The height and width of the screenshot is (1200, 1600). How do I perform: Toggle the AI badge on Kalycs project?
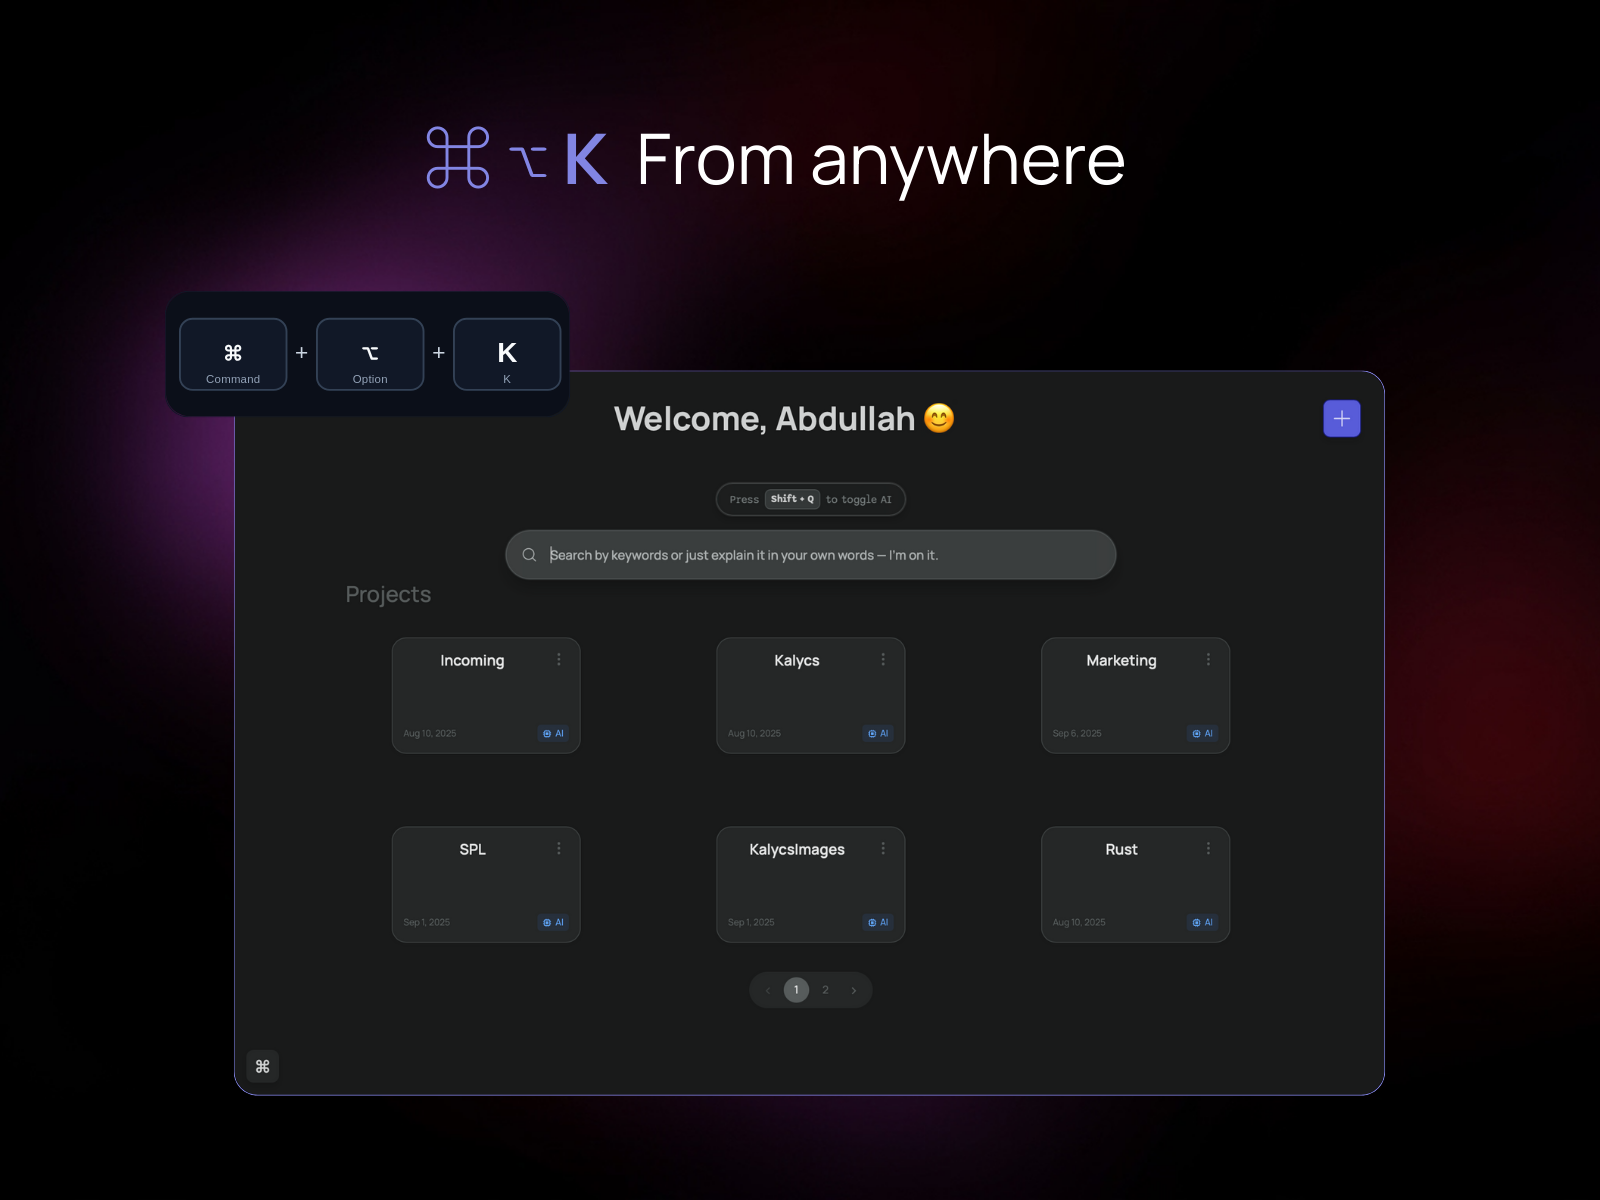[x=878, y=734]
